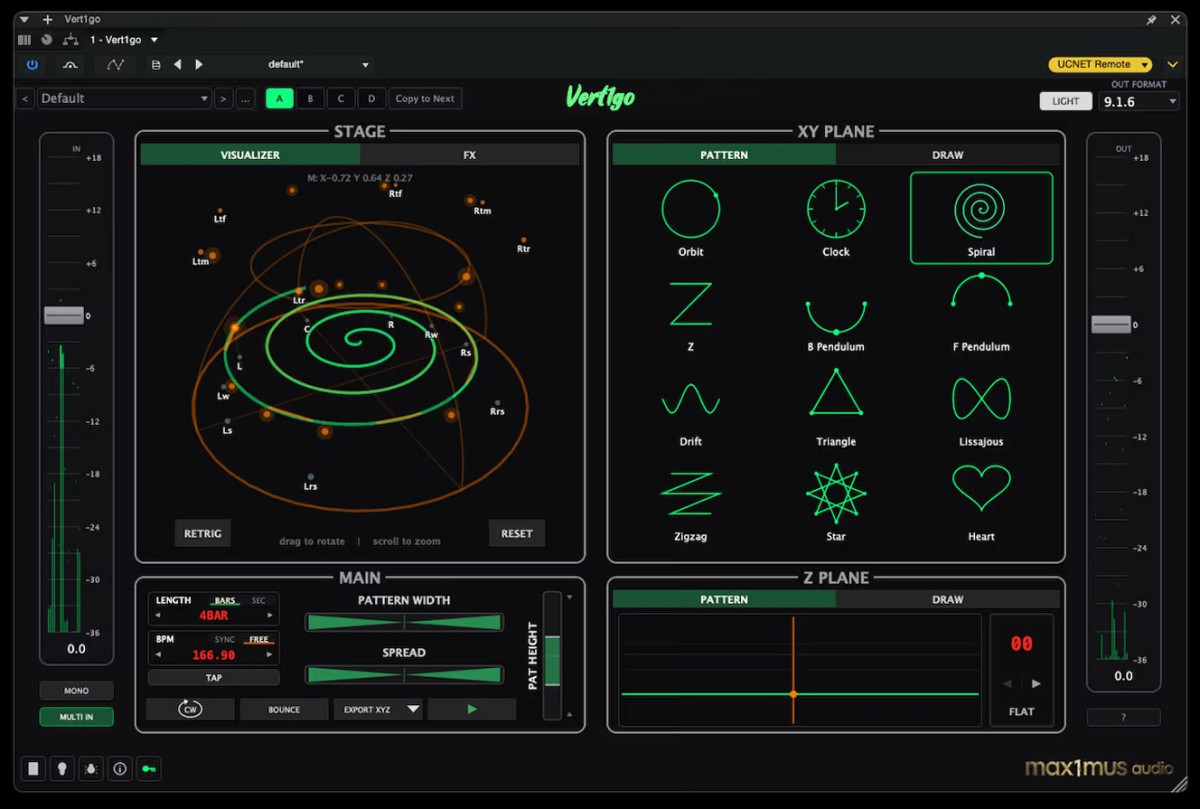Viewport: 1200px width, 809px height.
Task: Toggle the plugin power bypass icon
Action: tap(32, 64)
